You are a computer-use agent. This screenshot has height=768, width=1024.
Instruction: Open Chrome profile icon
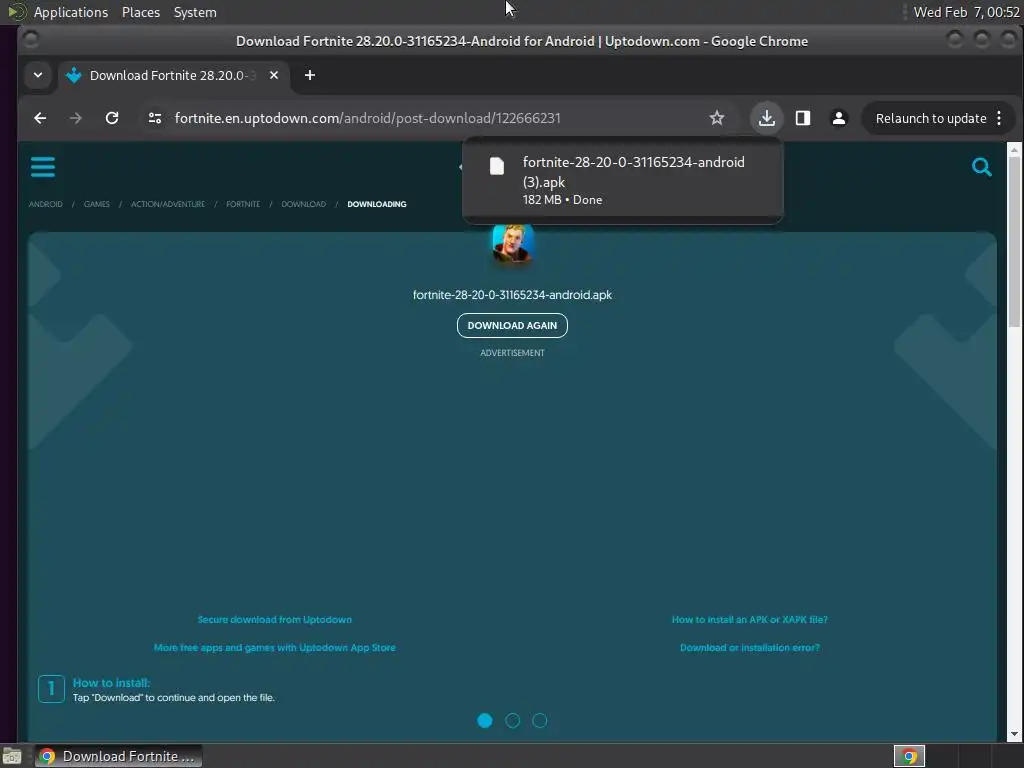coord(839,118)
